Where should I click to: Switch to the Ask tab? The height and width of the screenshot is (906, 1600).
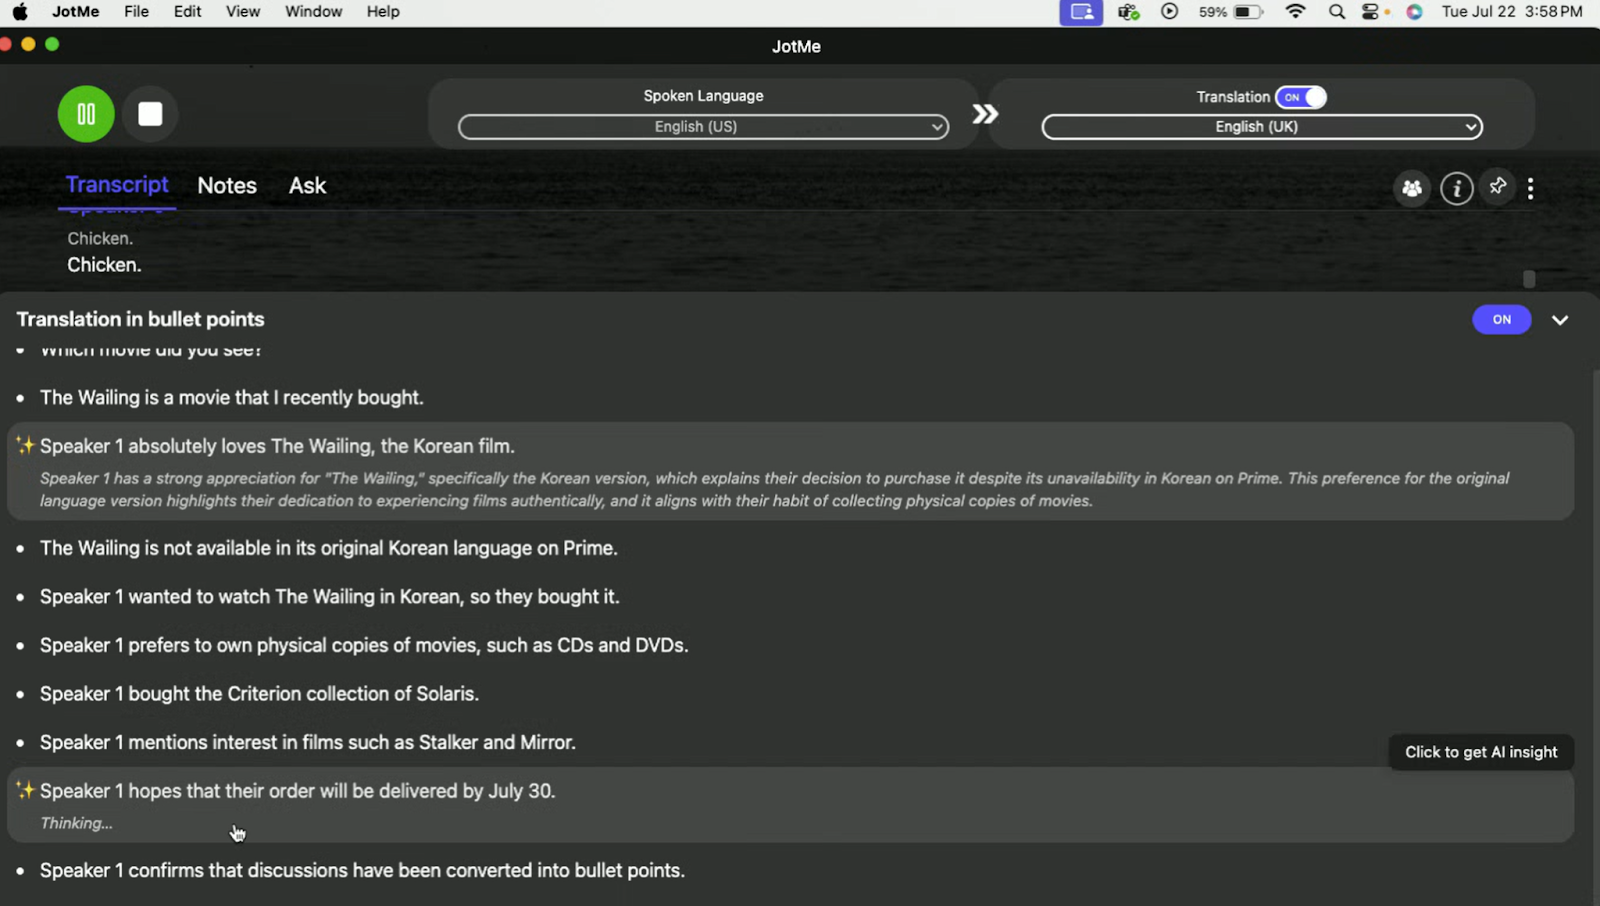(307, 186)
